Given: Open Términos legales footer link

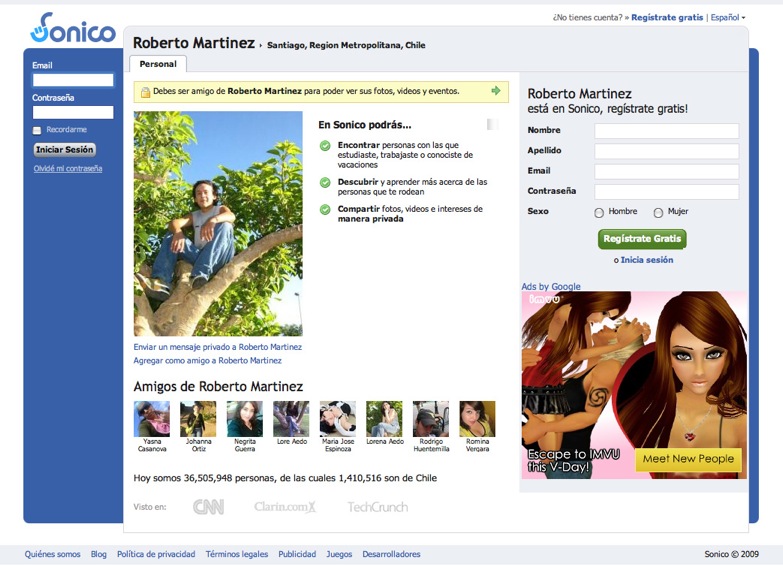Looking at the screenshot, I should tap(237, 554).
